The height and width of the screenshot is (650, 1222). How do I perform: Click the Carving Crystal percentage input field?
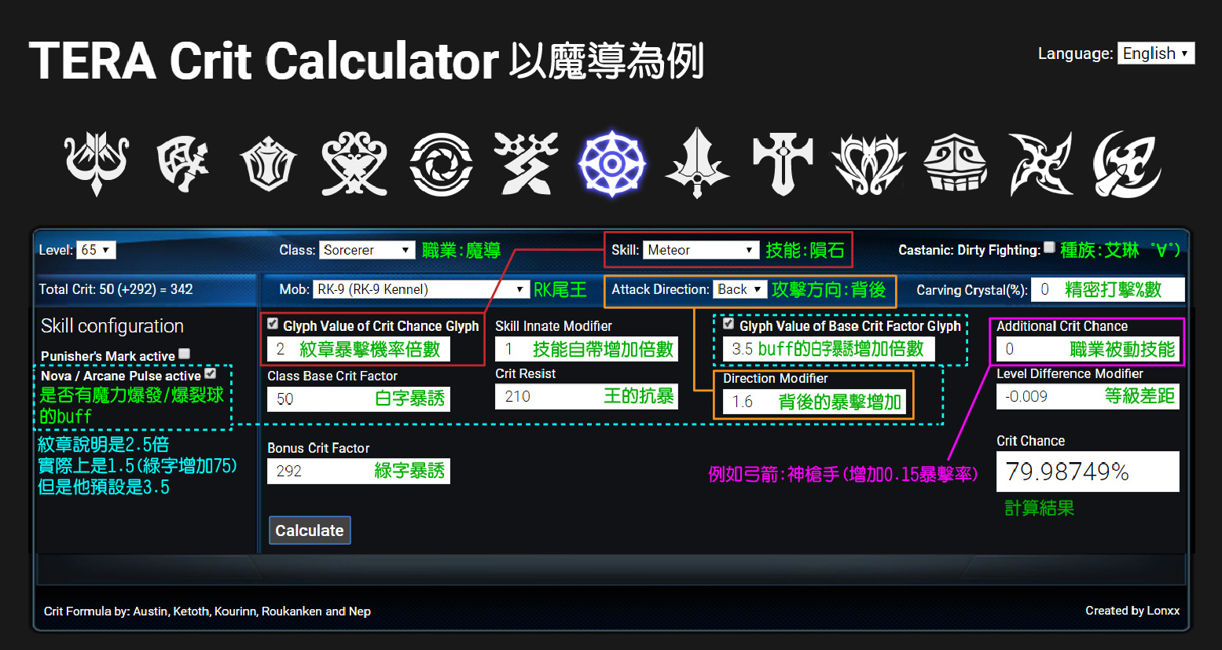point(1108,288)
